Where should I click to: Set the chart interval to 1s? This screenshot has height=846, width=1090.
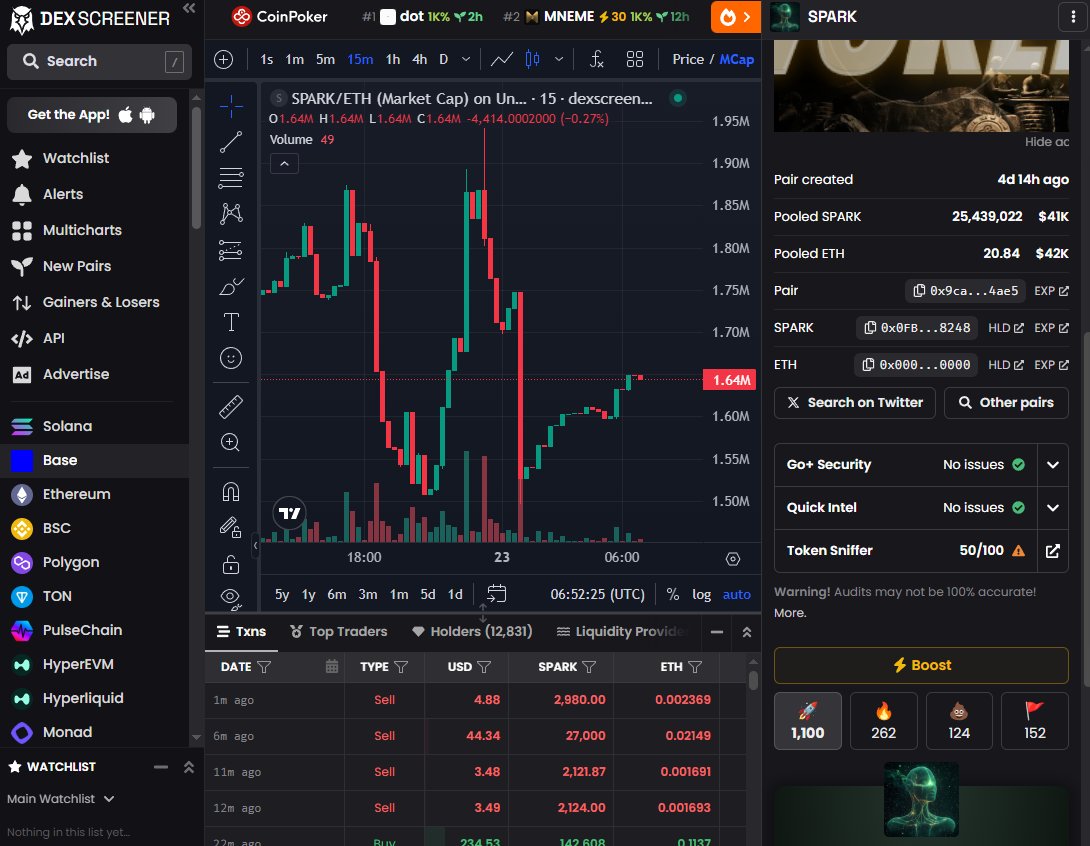tap(266, 60)
